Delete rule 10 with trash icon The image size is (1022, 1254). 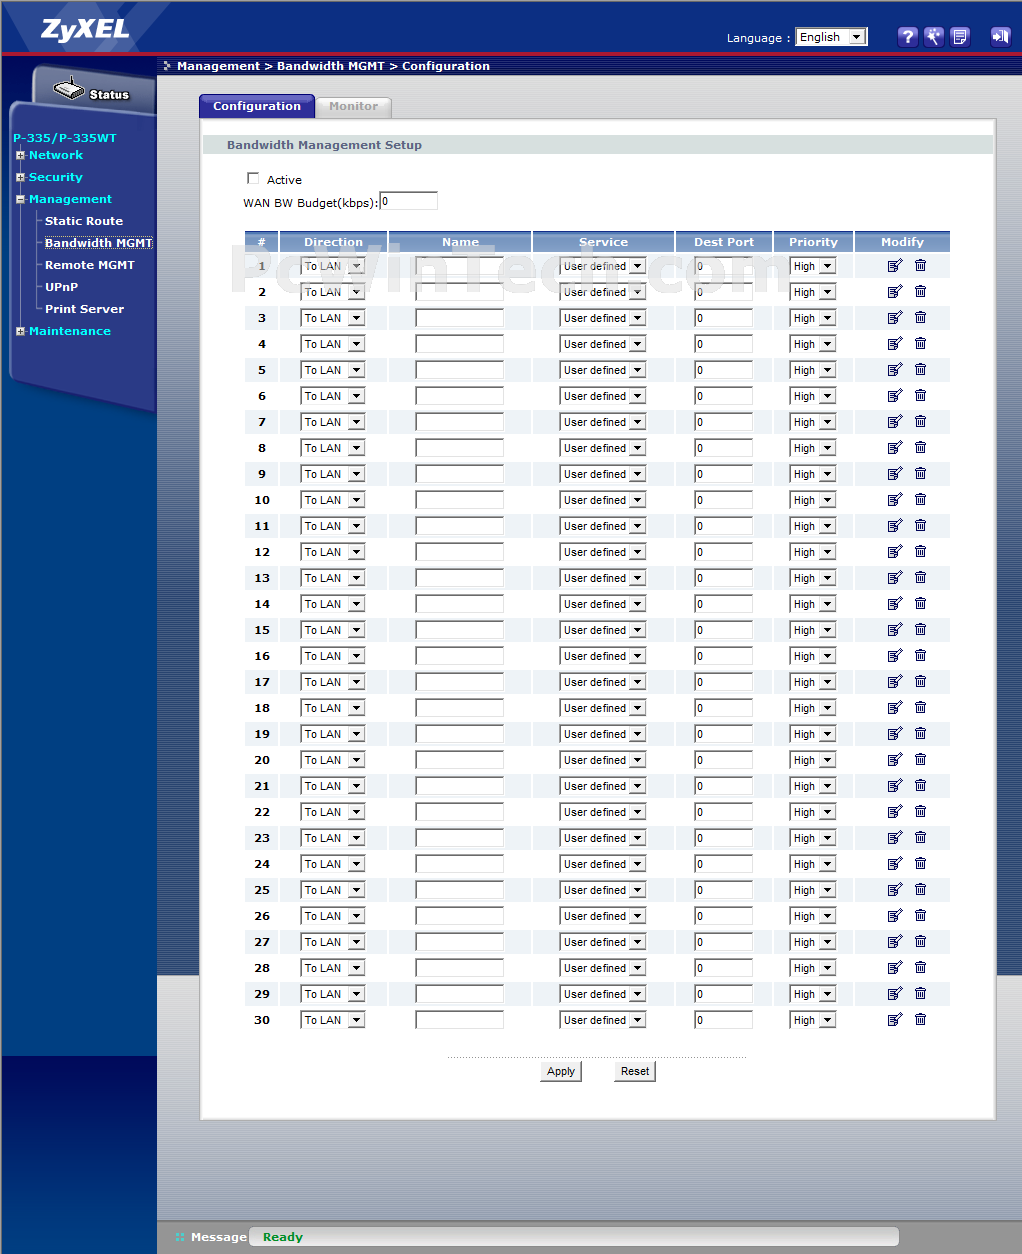[x=920, y=500]
